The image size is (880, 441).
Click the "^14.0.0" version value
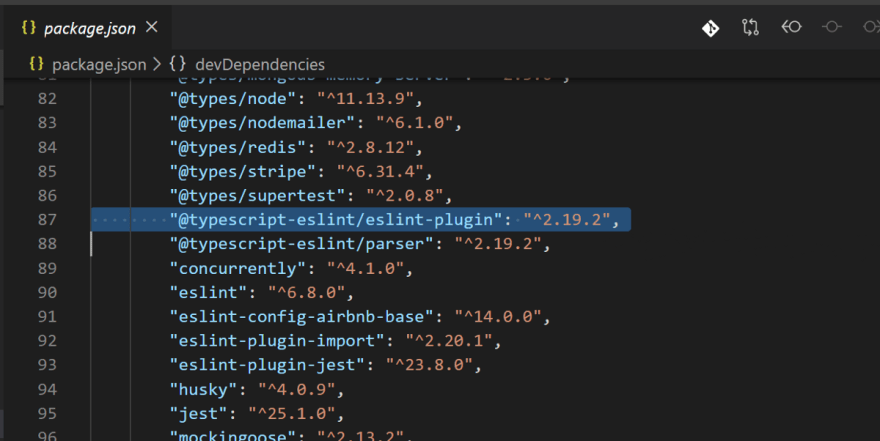[498, 316]
